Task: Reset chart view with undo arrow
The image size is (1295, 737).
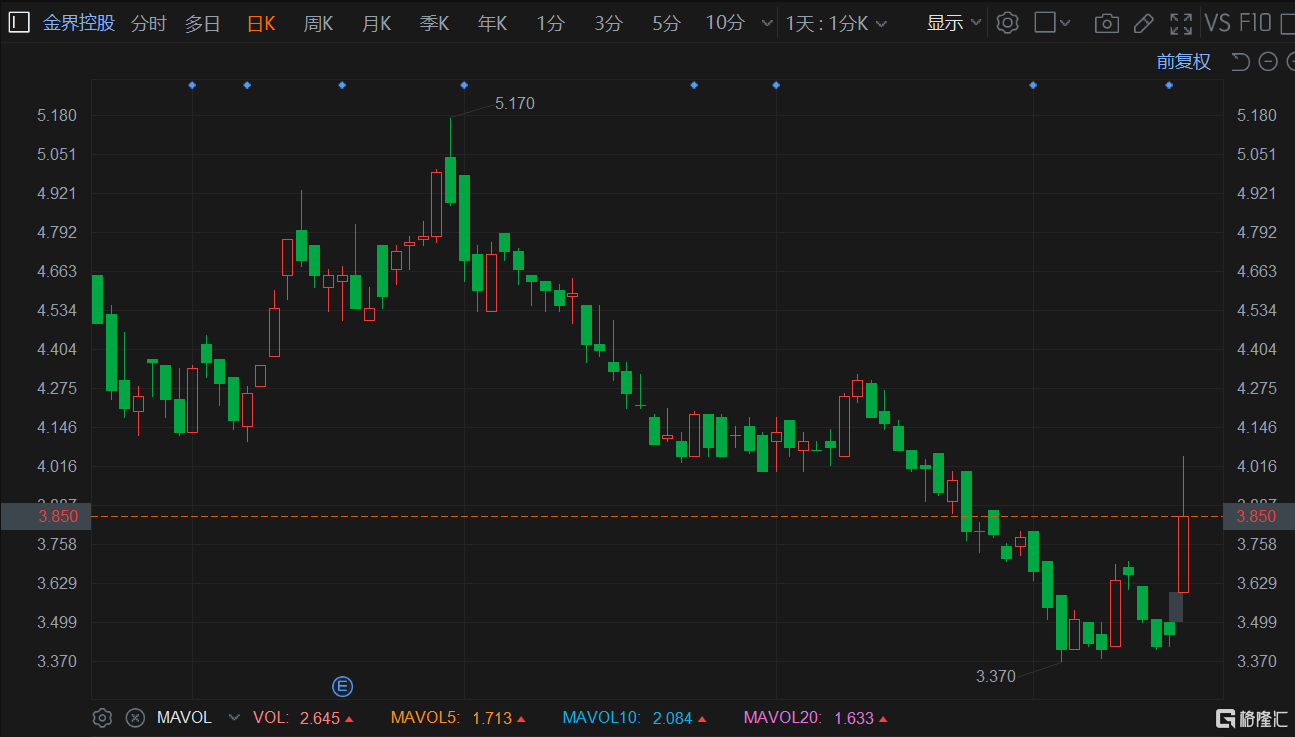Action: (x=1240, y=62)
